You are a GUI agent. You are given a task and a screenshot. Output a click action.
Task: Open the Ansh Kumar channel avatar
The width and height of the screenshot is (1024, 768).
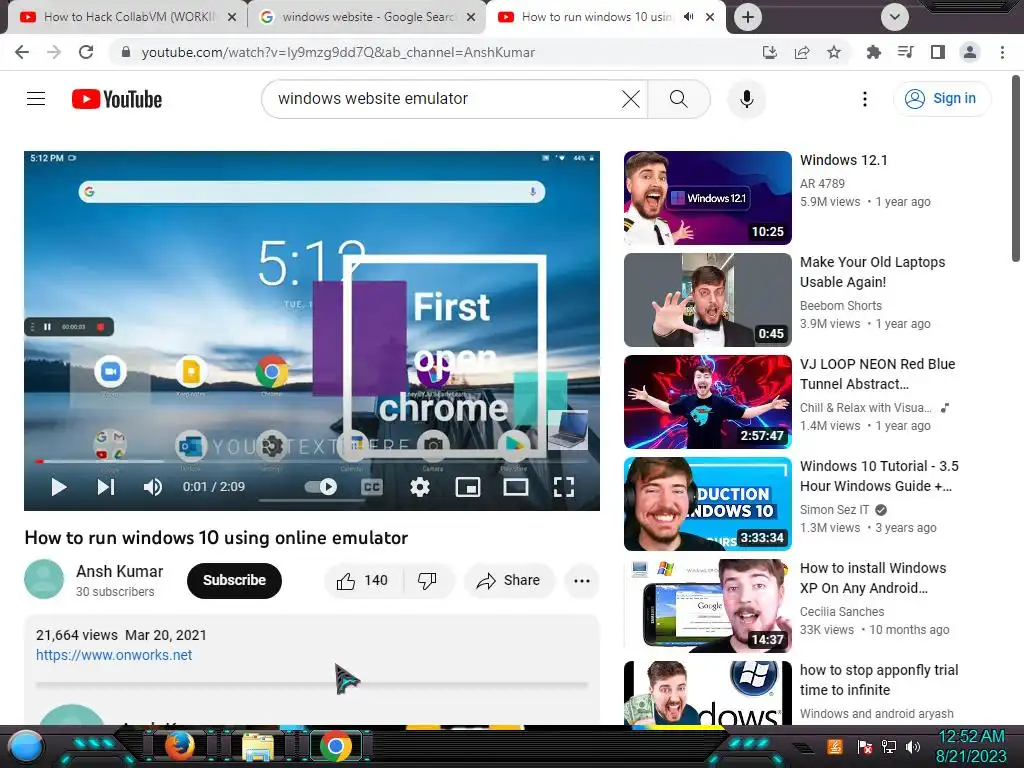pyautogui.click(x=44, y=579)
